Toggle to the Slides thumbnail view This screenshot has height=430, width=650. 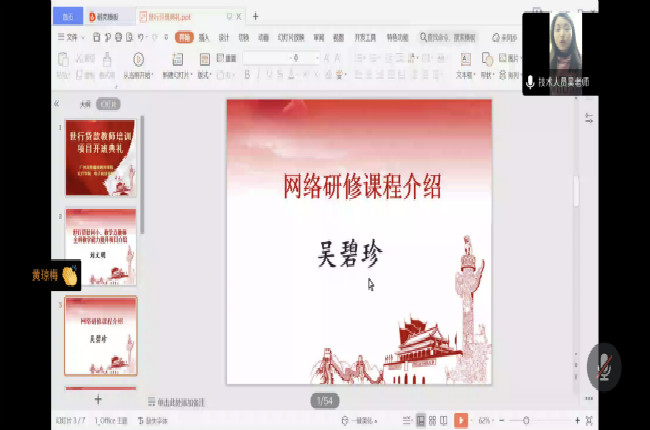click(109, 103)
